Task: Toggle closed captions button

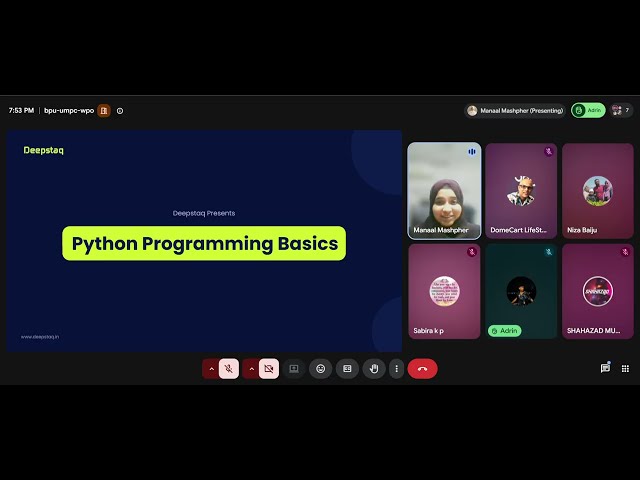Action: [x=347, y=369]
